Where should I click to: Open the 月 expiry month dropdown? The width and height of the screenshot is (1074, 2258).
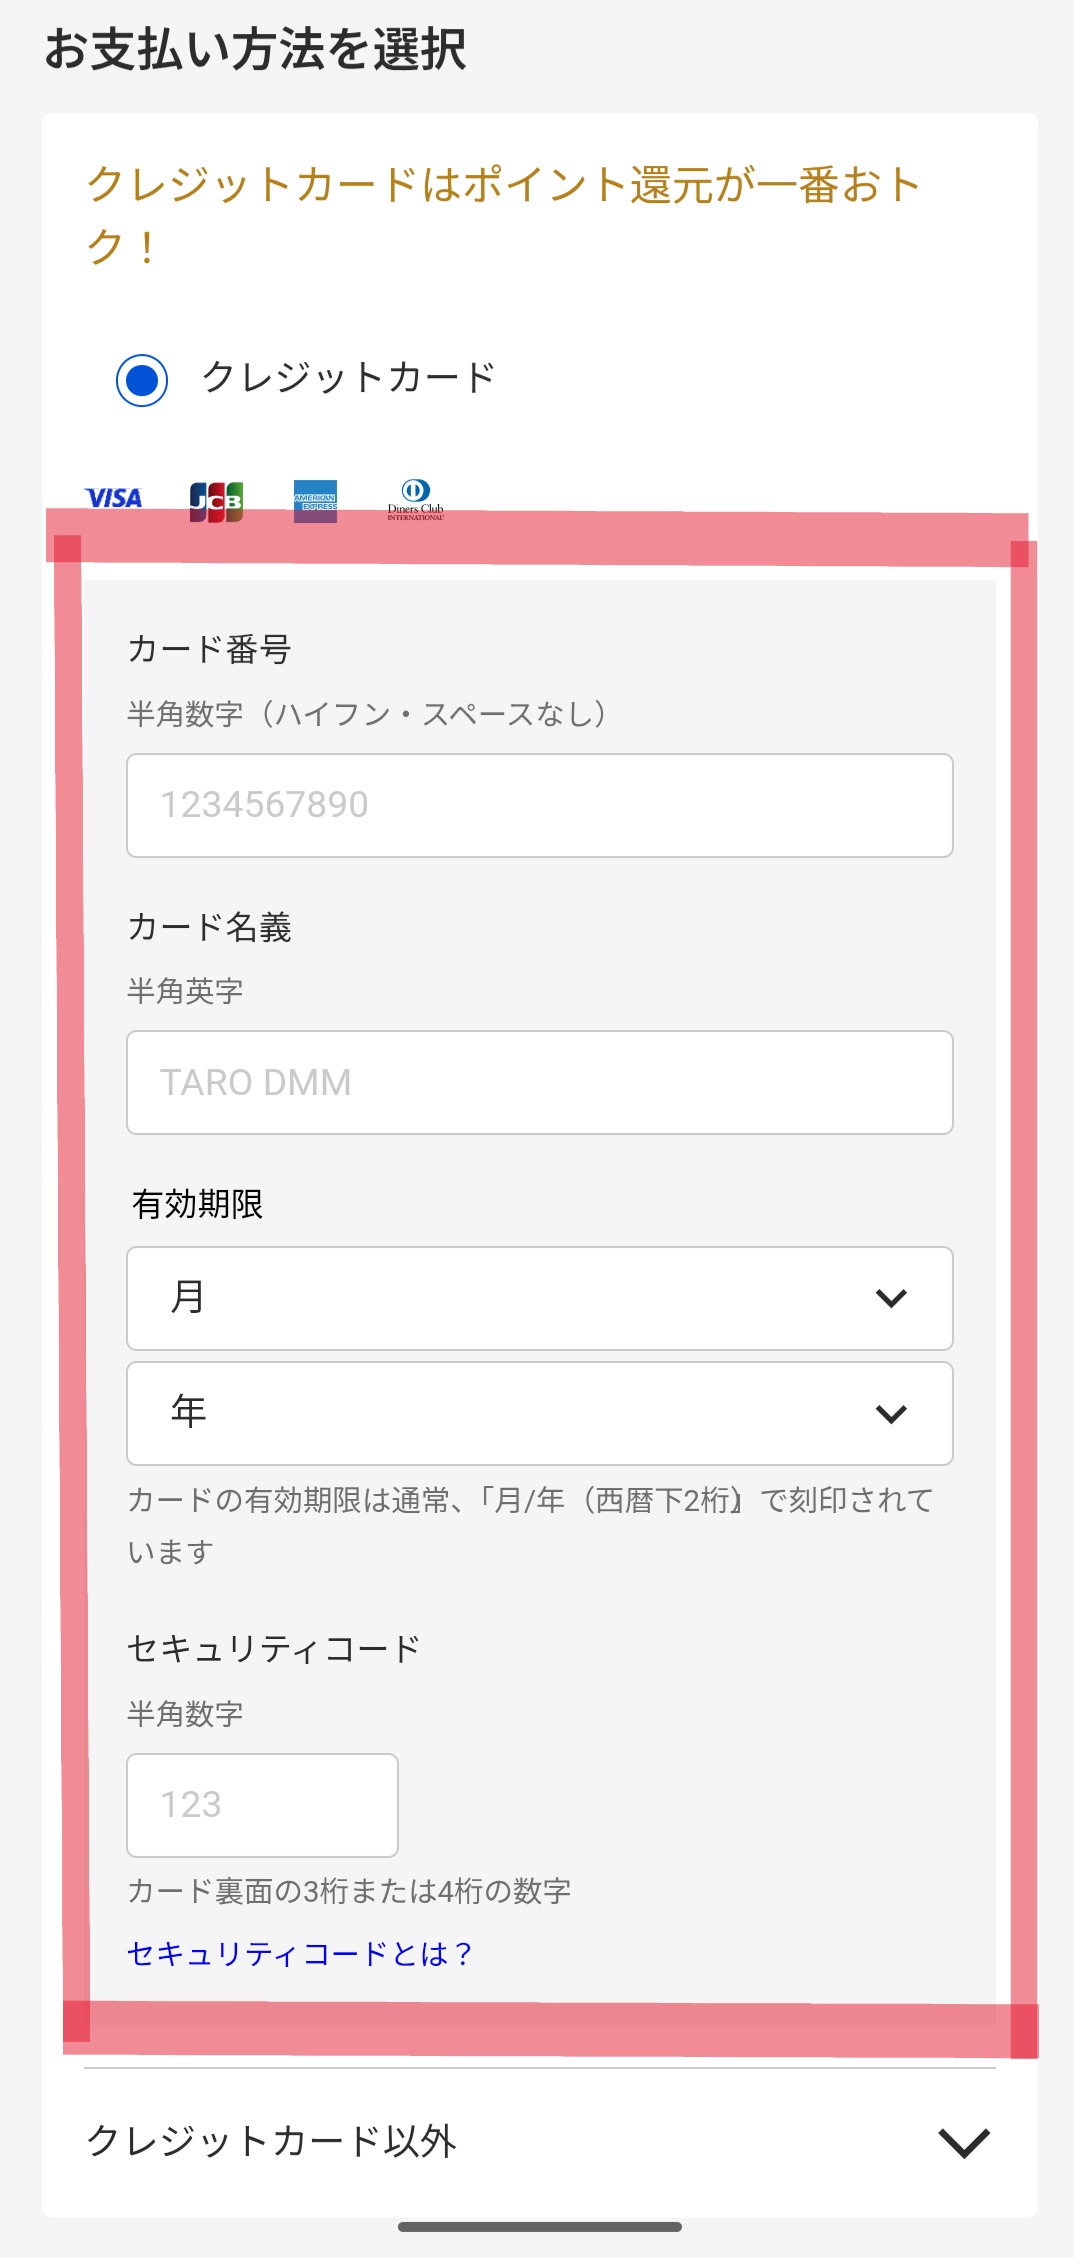[x=539, y=1298]
